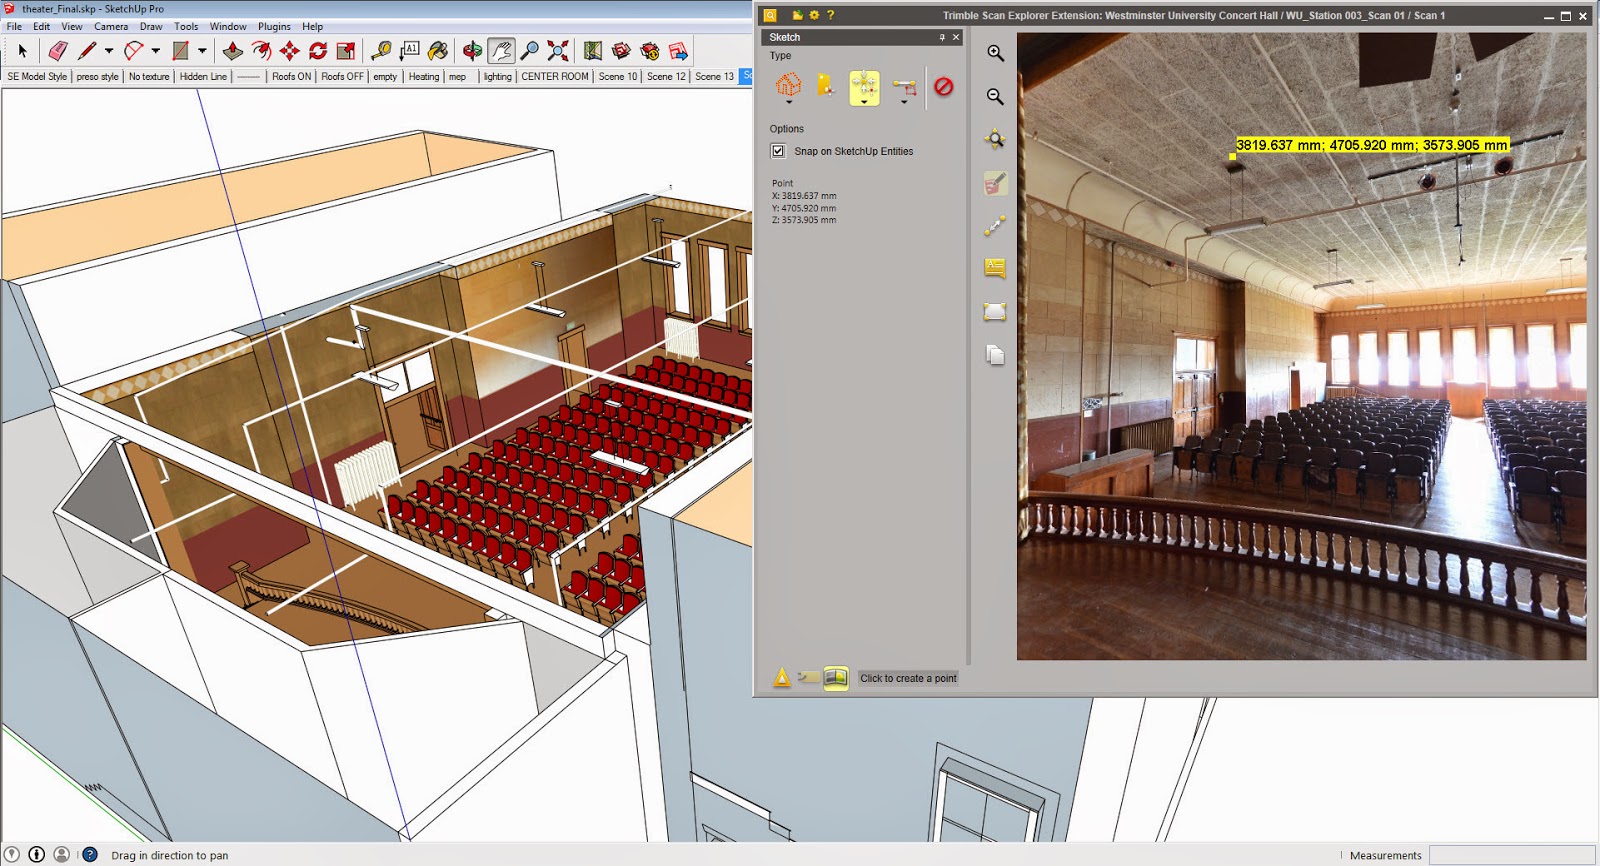Select the SketchUp Zoom magnifier tool
The height and width of the screenshot is (866, 1600).
click(530, 51)
